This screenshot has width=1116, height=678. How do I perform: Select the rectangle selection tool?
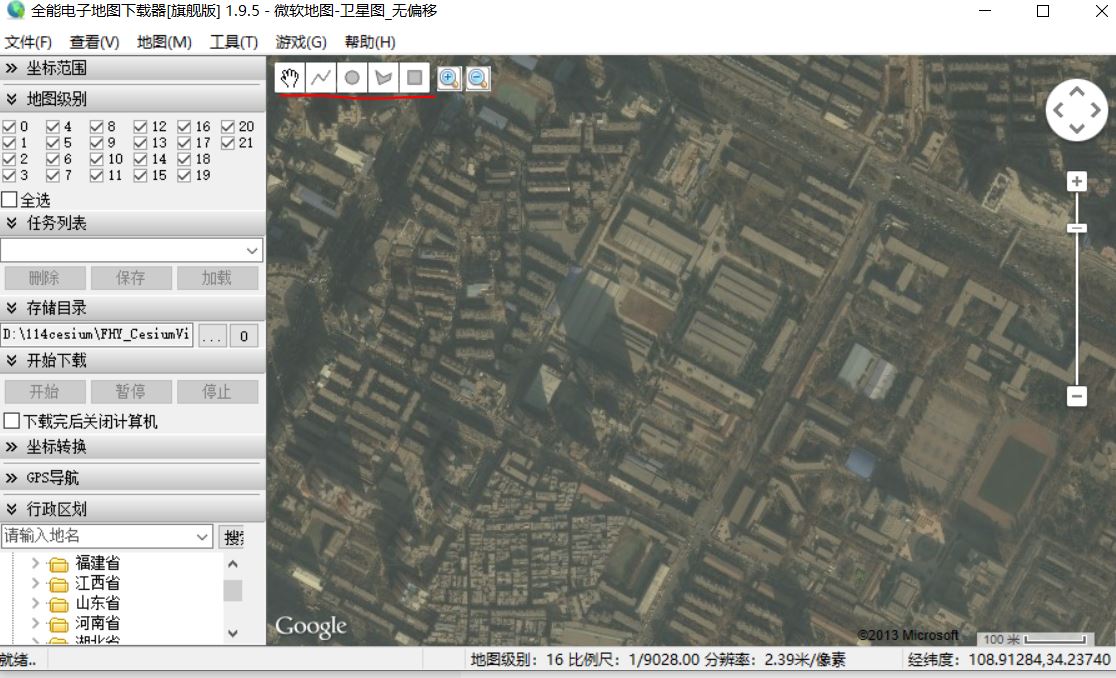click(415, 78)
